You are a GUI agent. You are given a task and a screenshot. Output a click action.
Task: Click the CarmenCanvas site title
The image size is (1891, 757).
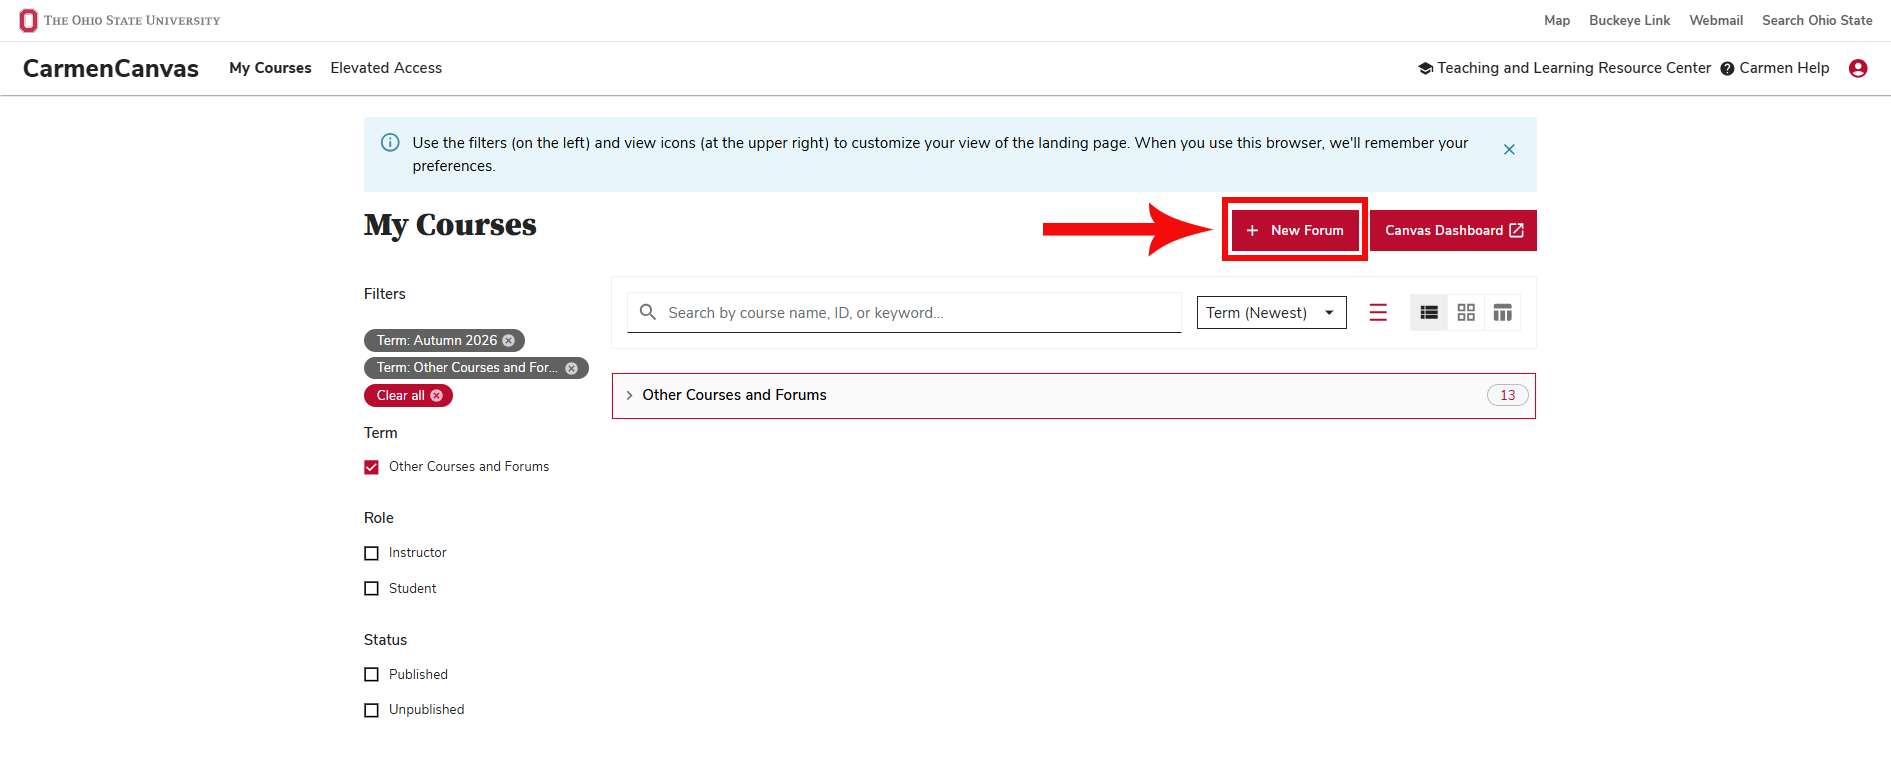tap(111, 68)
